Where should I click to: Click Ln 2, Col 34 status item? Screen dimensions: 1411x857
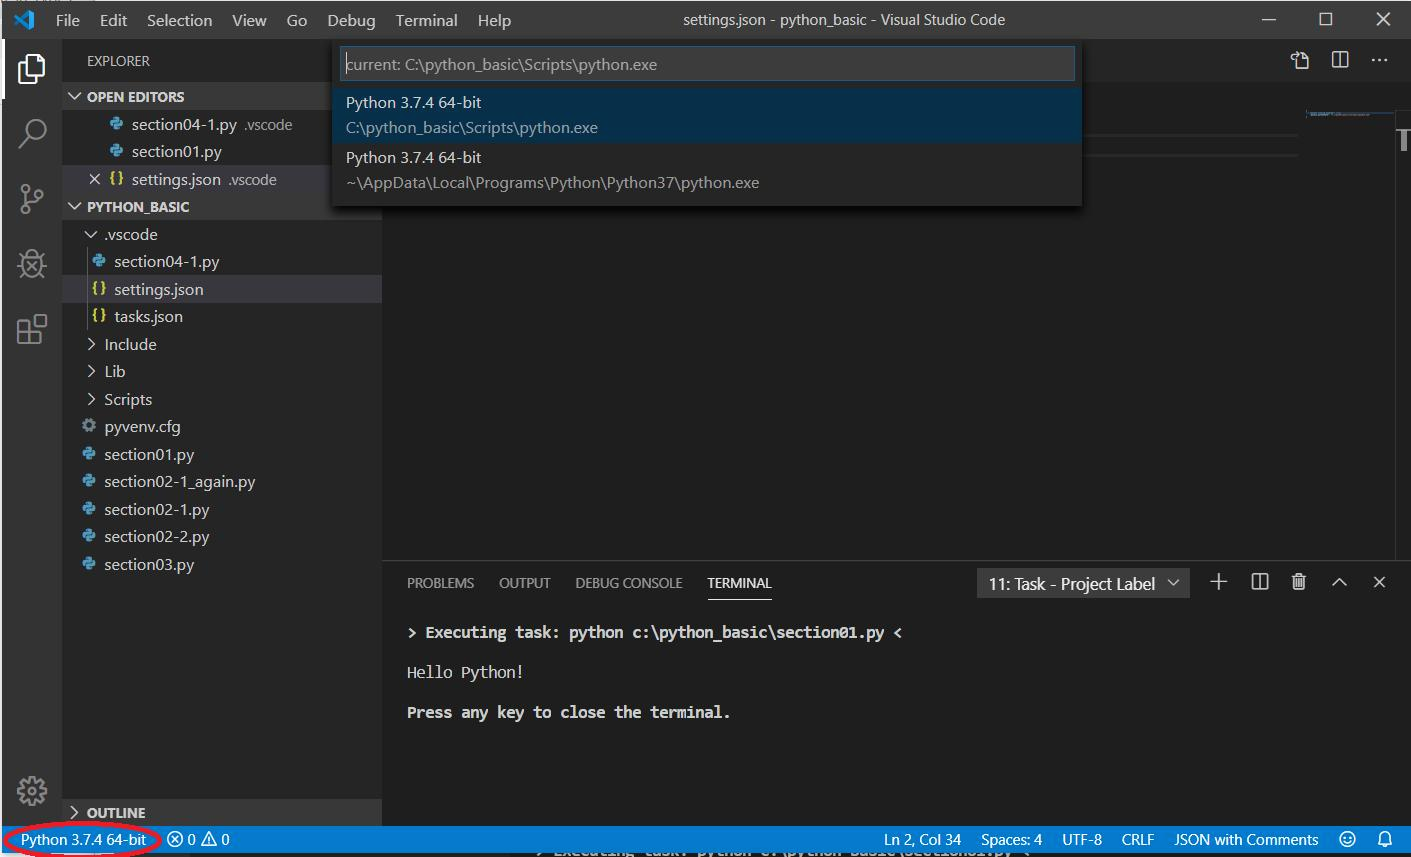coord(922,840)
